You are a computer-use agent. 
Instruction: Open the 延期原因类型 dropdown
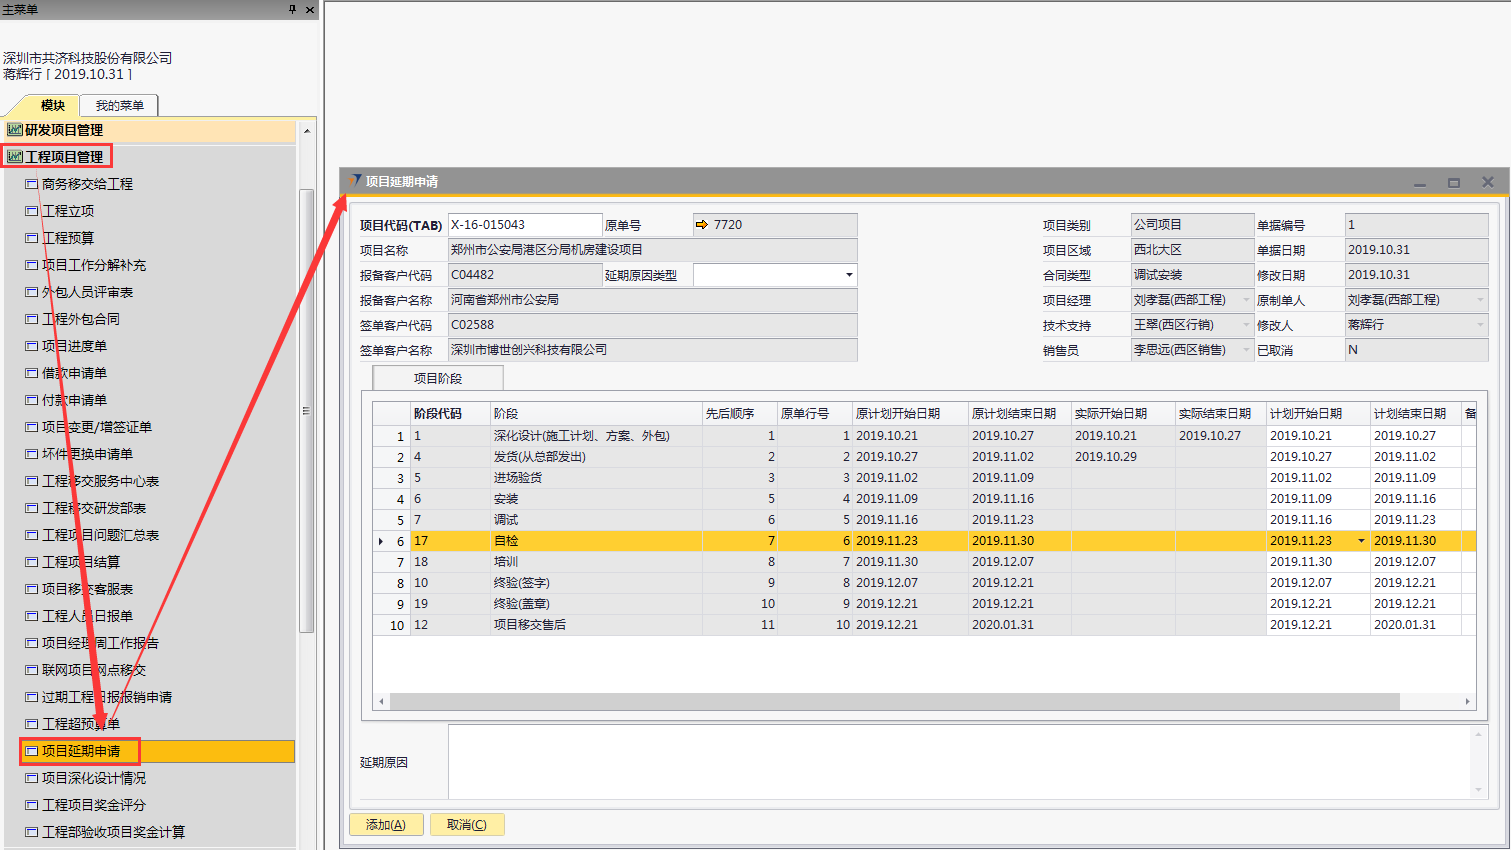pyautogui.click(x=849, y=275)
